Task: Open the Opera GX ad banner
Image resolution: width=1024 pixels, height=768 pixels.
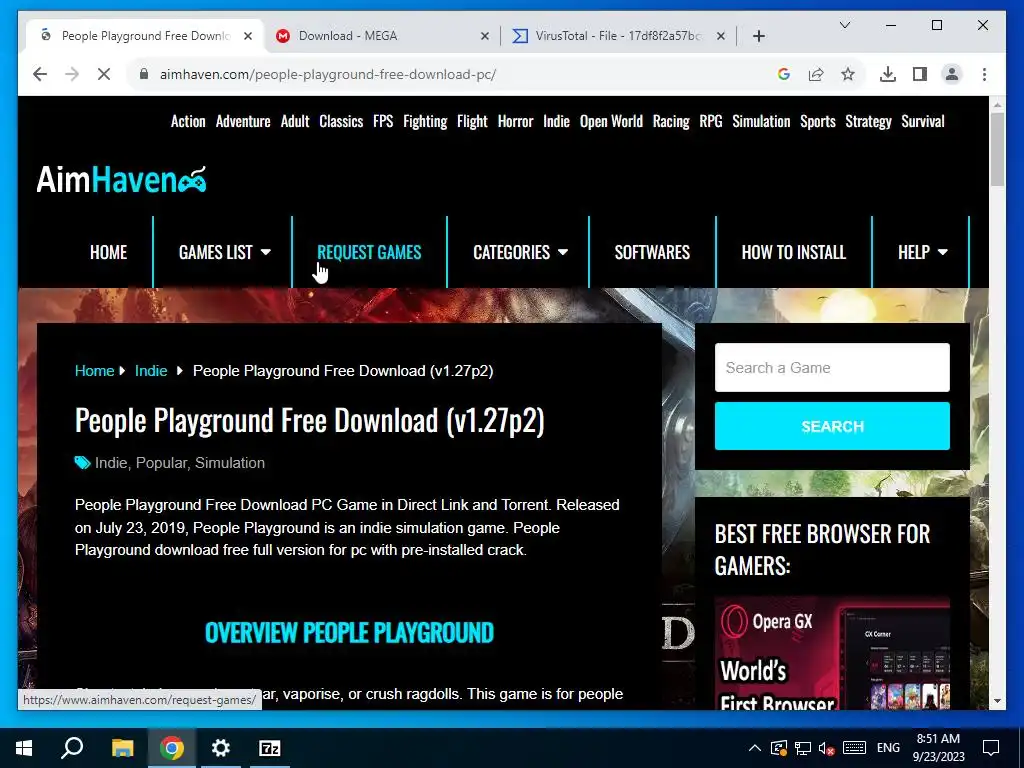Action: [x=832, y=653]
